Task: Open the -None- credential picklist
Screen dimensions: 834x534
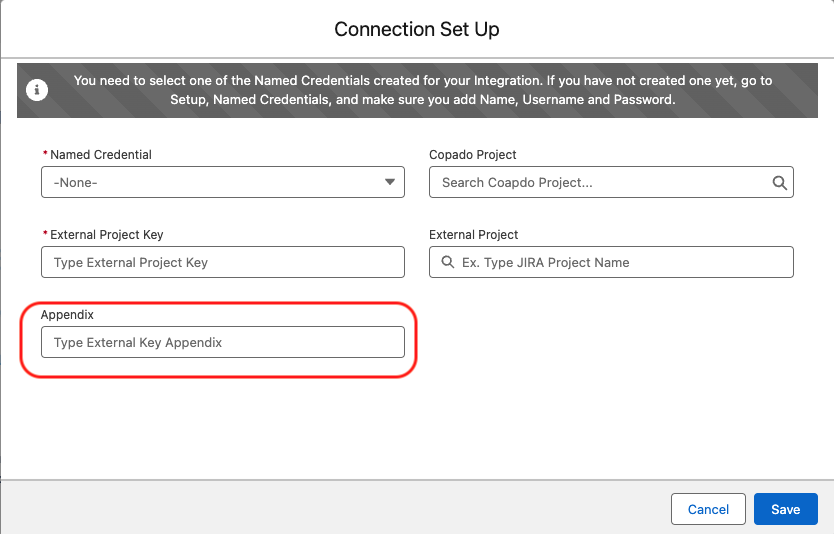Action: pos(222,183)
